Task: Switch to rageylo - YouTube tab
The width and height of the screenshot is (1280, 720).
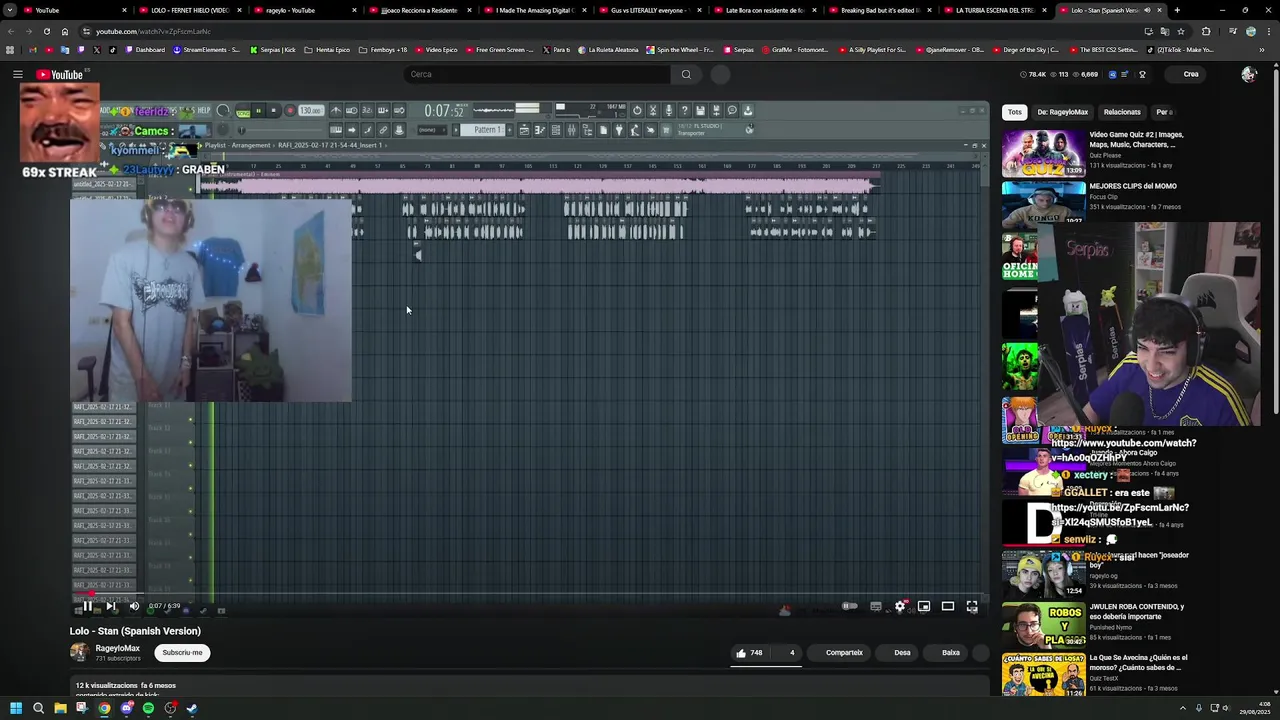Action: [304, 10]
